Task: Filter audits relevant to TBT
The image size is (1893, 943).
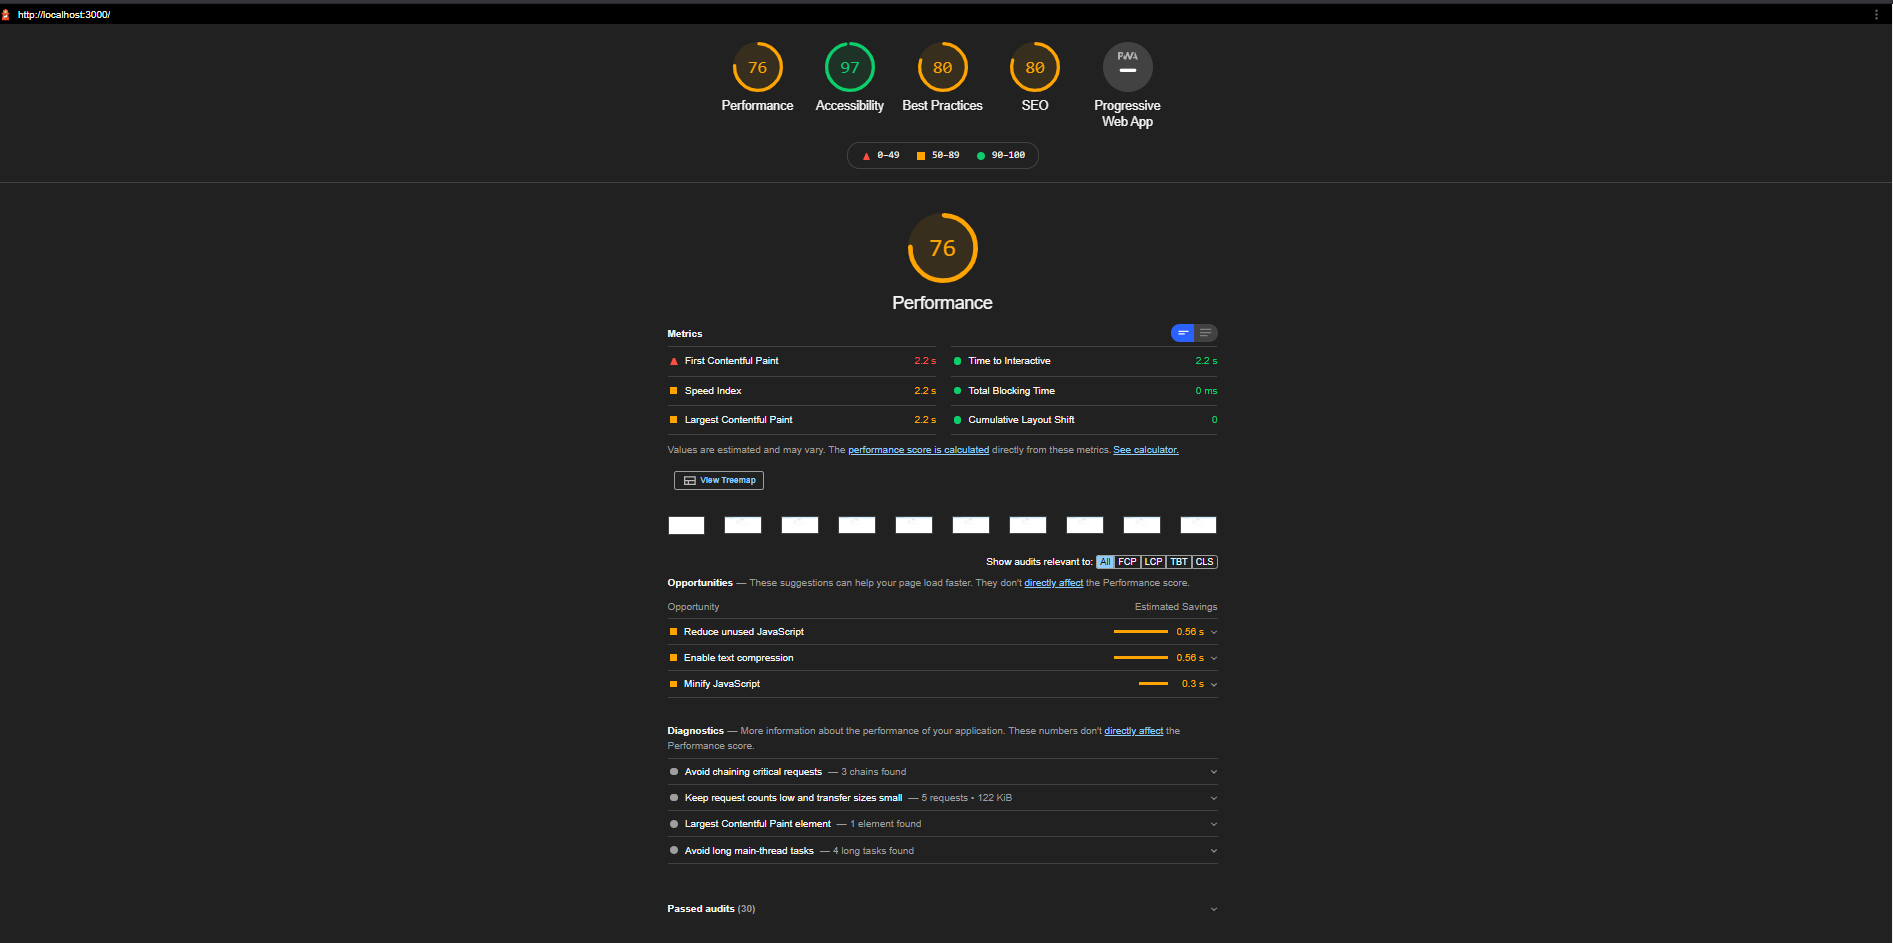Action: [1179, 562]
